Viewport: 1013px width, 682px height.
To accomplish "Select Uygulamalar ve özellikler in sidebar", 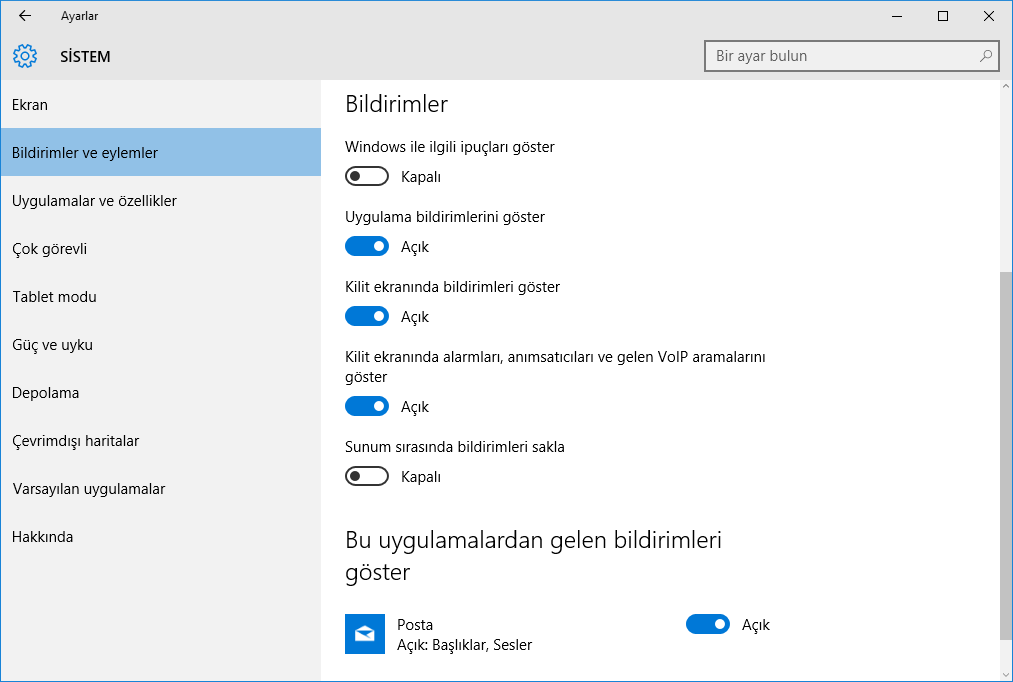I will click(94, 201).
